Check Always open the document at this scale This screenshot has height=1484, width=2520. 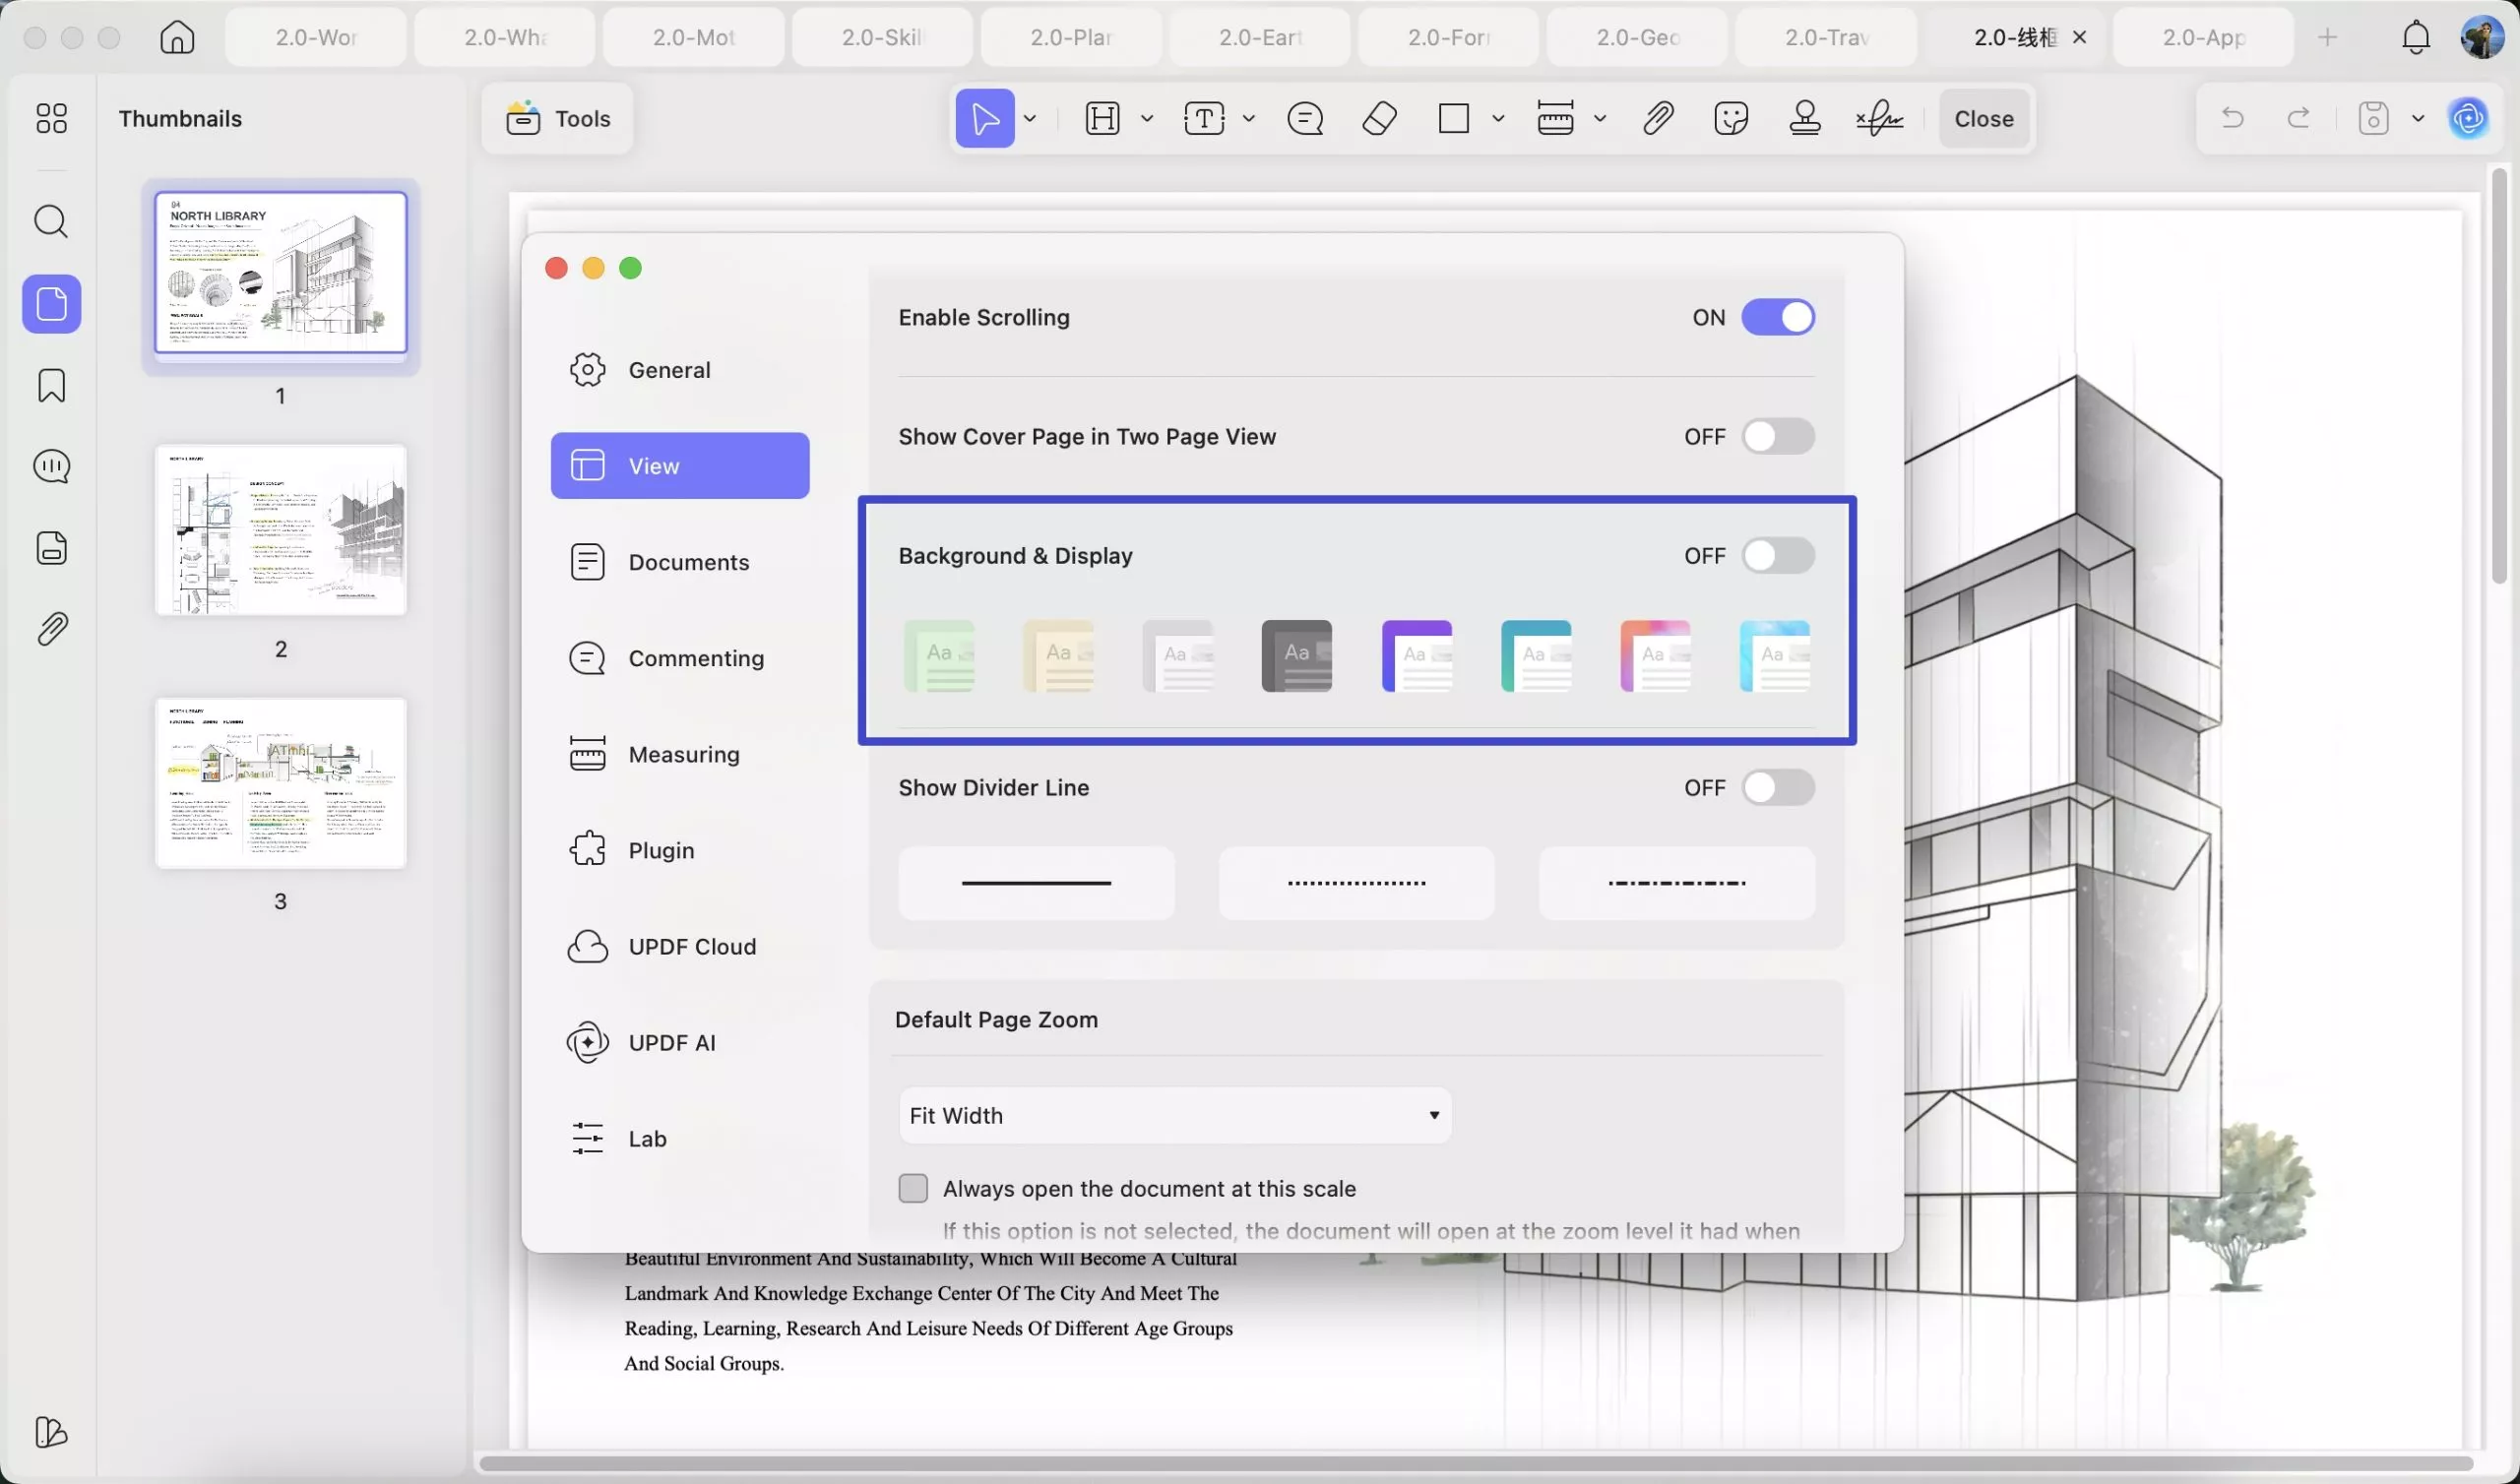point(913,1188)
